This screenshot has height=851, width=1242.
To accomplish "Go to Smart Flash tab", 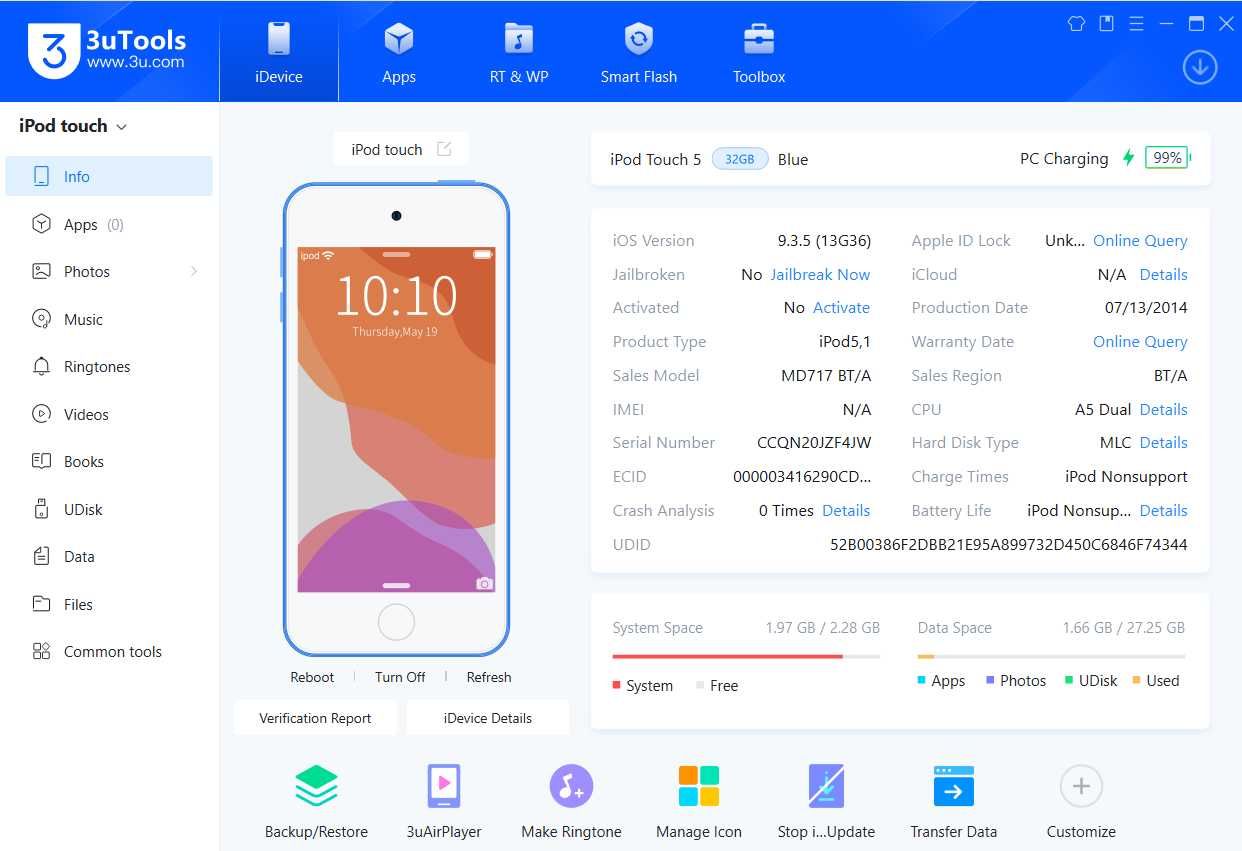I will (x=638, y=52).
